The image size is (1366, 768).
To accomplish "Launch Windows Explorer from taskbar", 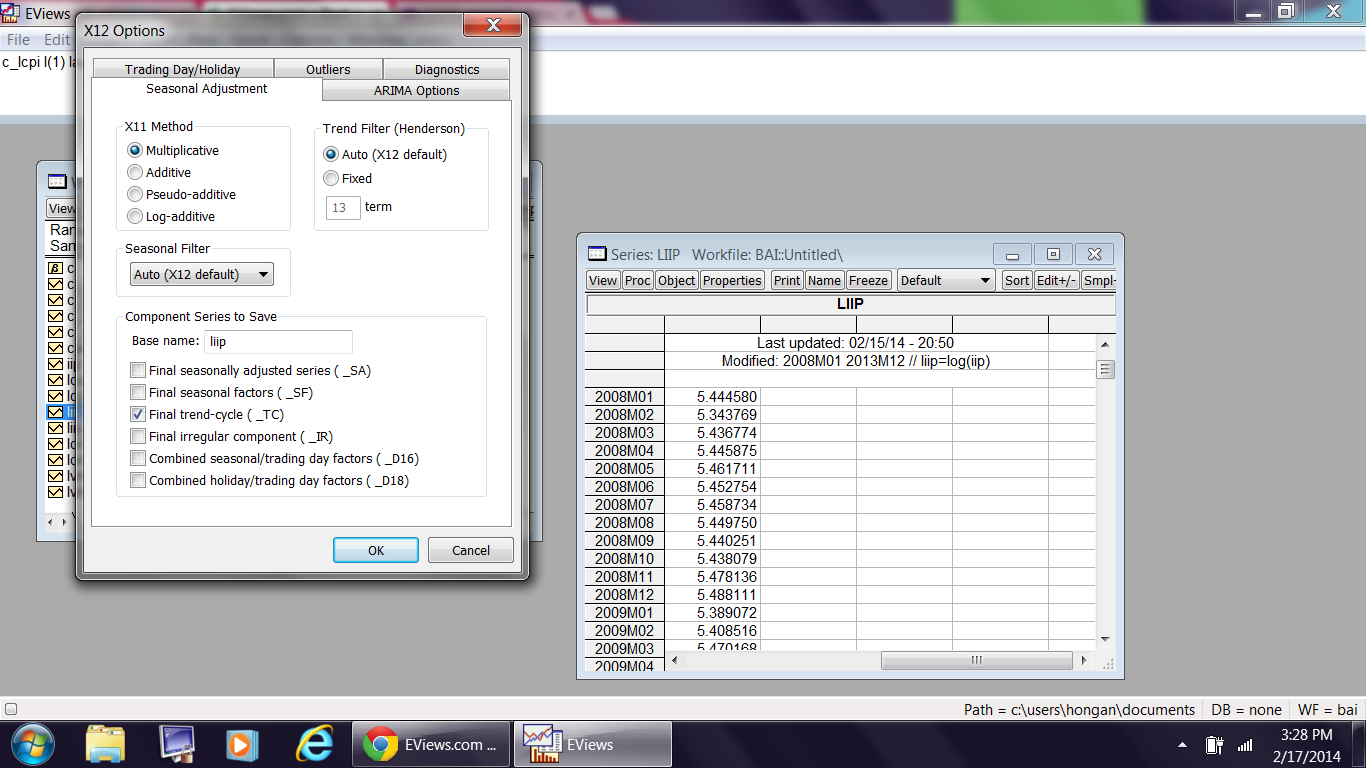I will [x=105, y=744].
